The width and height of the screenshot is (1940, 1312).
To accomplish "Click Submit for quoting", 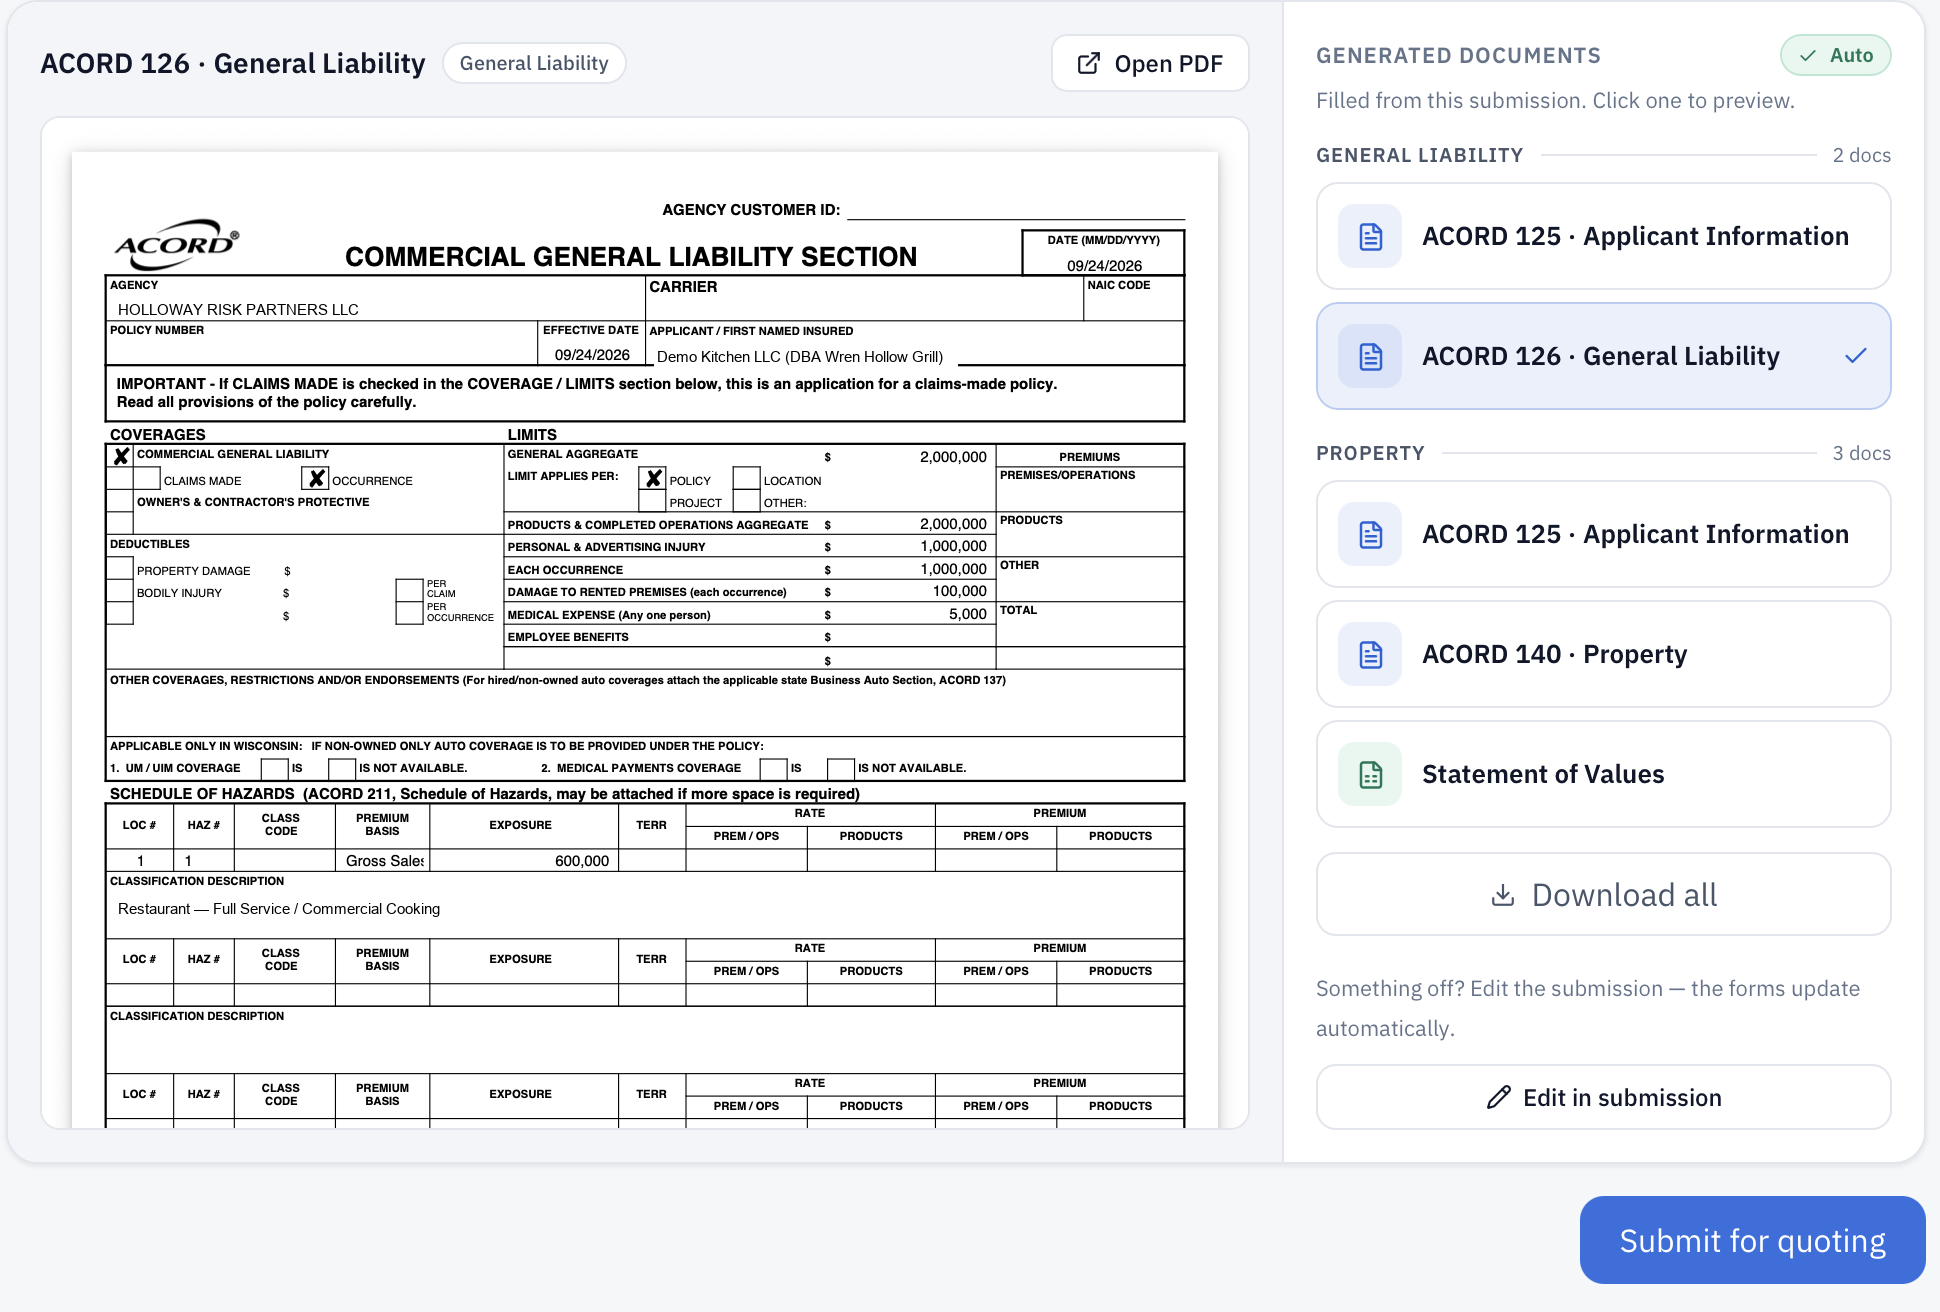I will click(x=1752, y=1241).
